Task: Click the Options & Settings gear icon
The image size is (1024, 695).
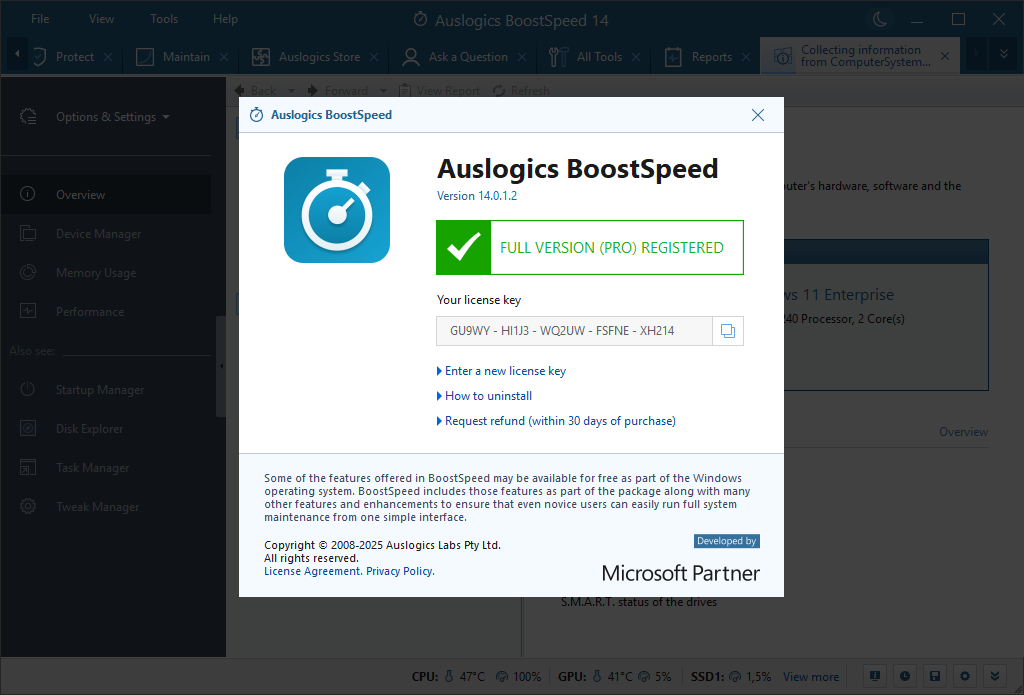Action: [x=28, y=116]
